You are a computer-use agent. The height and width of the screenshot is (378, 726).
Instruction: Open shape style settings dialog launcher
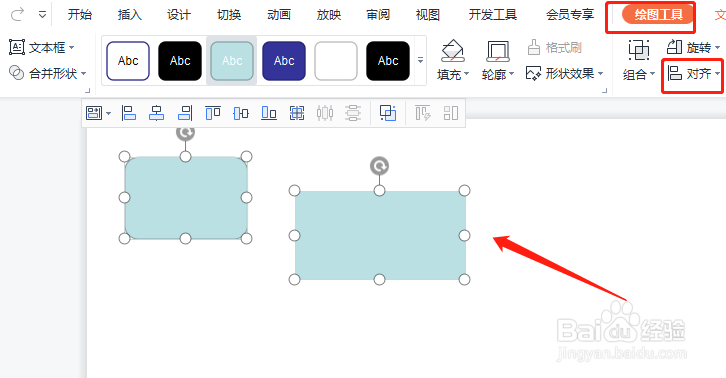coord(604,90)
